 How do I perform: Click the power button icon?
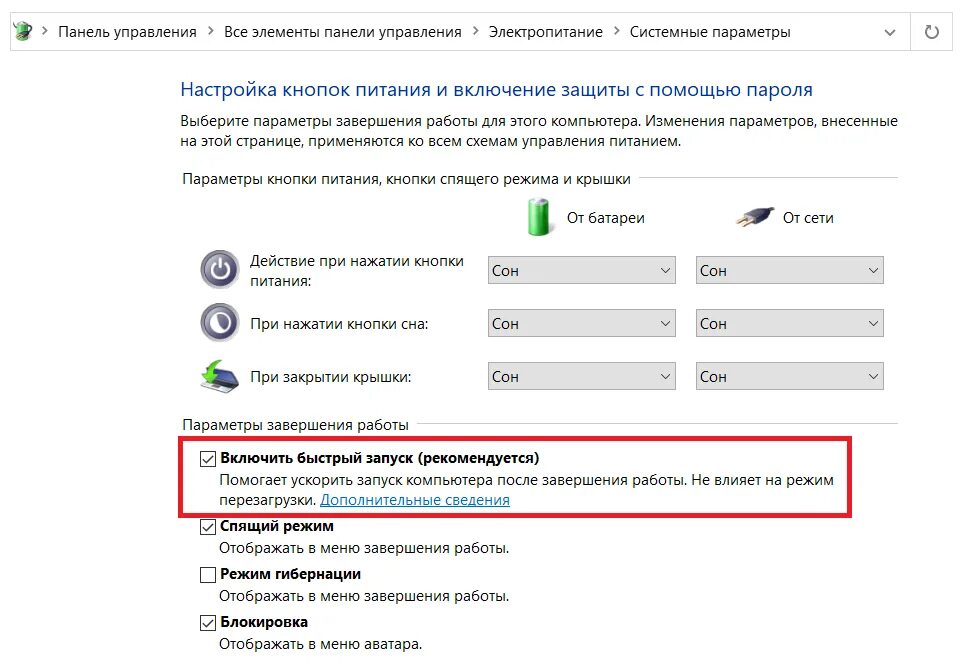[219, 270]
